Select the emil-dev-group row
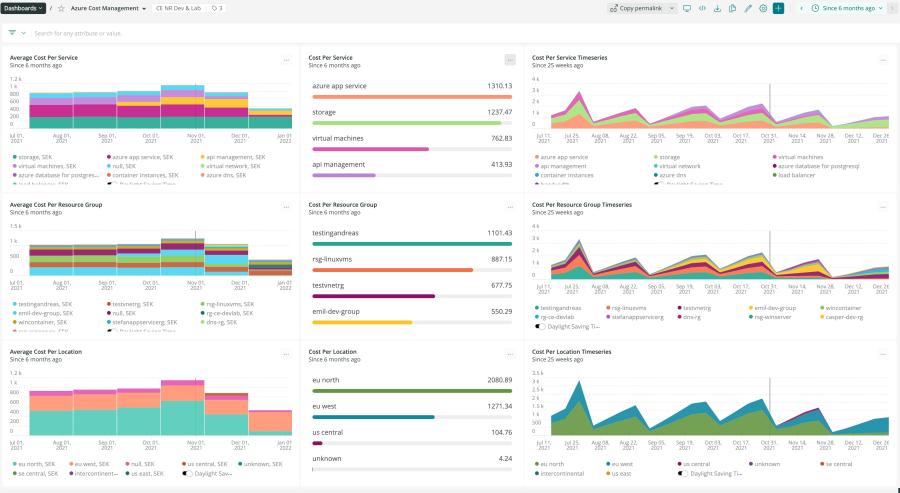The image size is (900, 493). [x=412, y=316]
